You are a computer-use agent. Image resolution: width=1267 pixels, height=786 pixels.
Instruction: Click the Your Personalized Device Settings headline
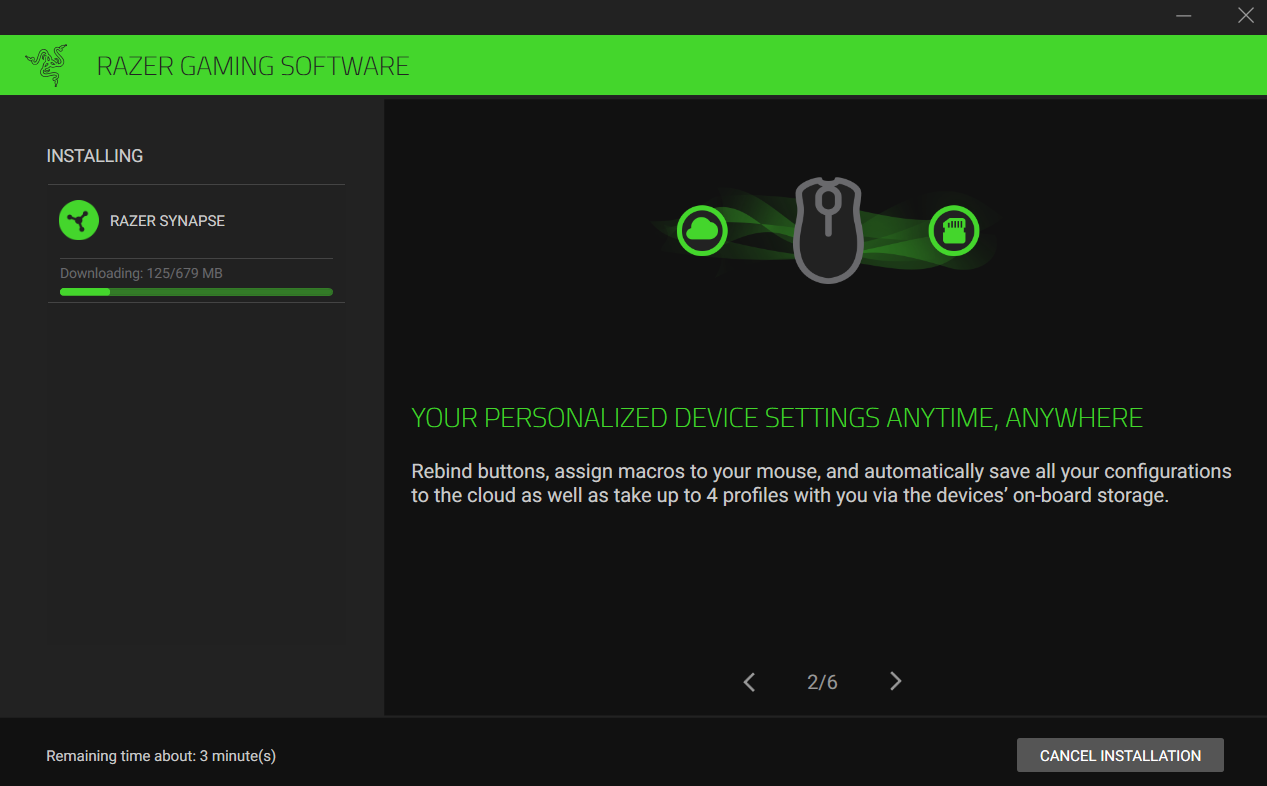(777, 418)
